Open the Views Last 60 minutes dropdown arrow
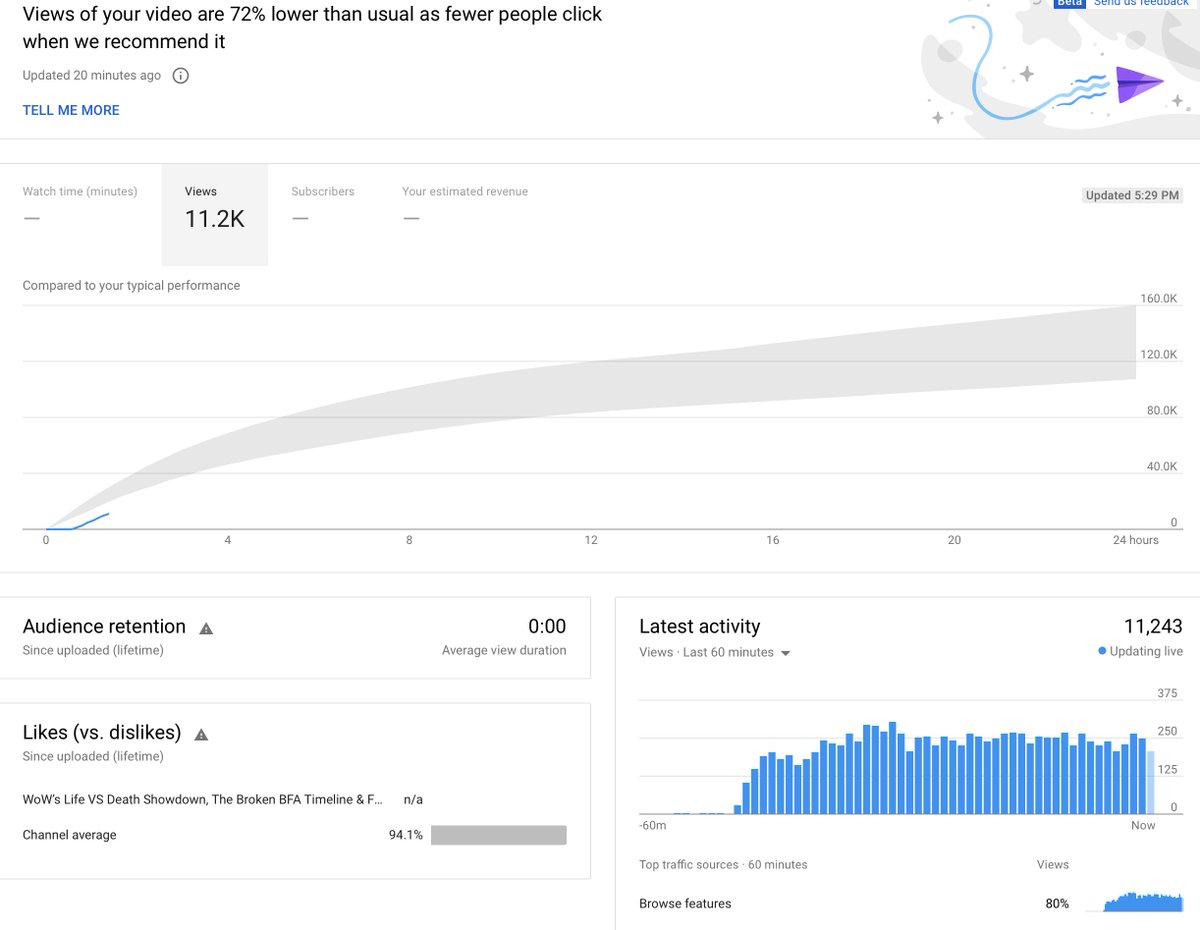1200x930 pixels. pos(785,653)
